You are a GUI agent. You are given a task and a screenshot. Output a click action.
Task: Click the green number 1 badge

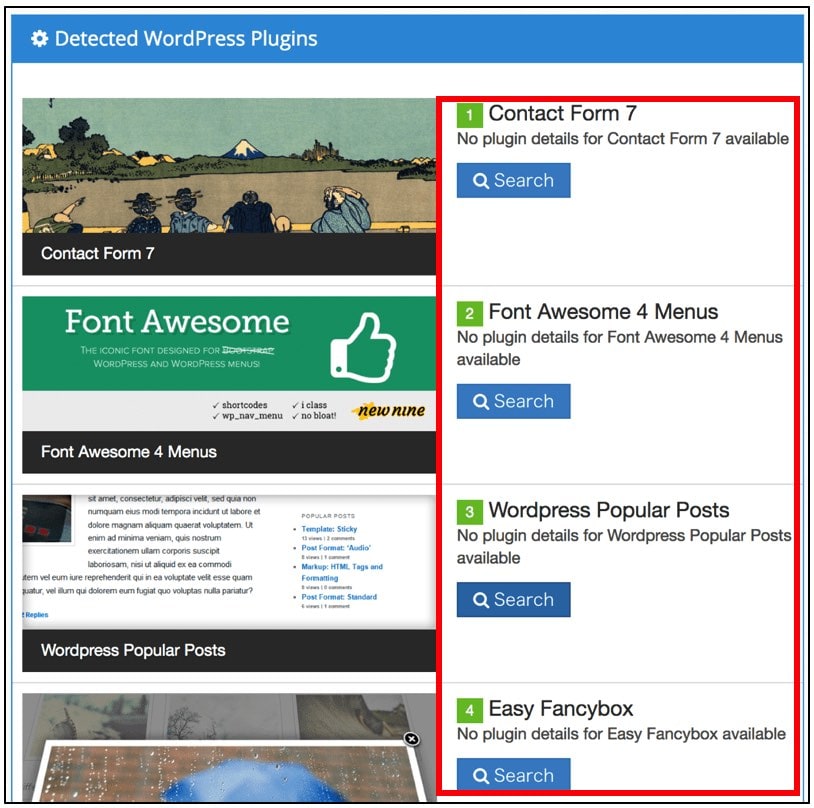[x=470, y=115]
